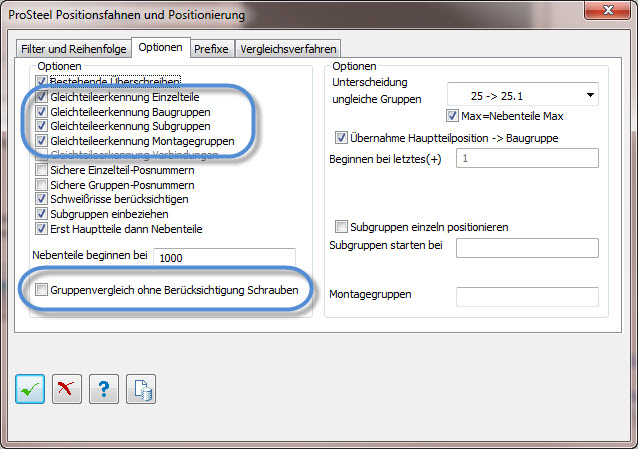Uncheck Subgruppen einbeziehen
The width and height of the screenshot is (638, 449).
41,214
